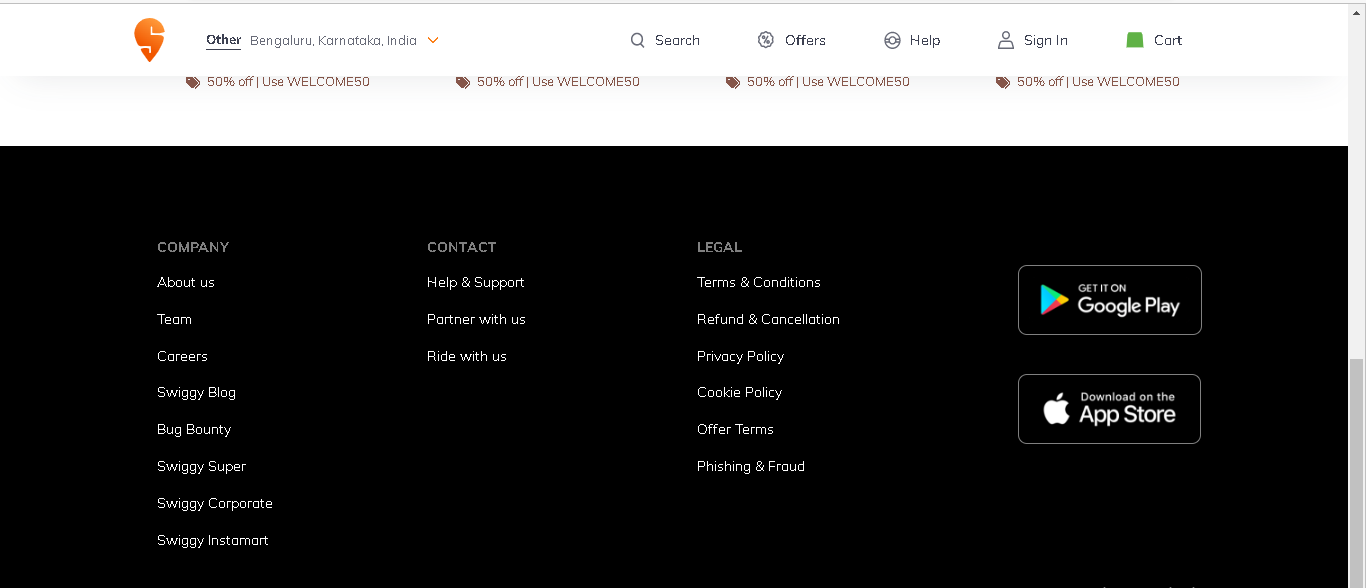Click the rightmost coupon tag icon
The image size is (1366, 588).
tap(1003, 81)
